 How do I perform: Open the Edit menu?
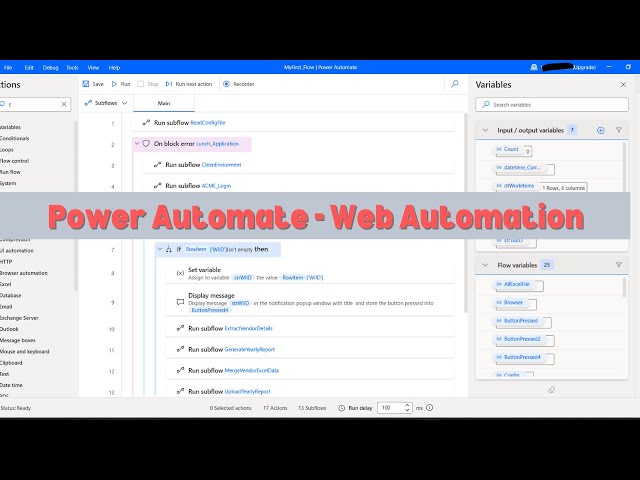(x=29, y=67)
